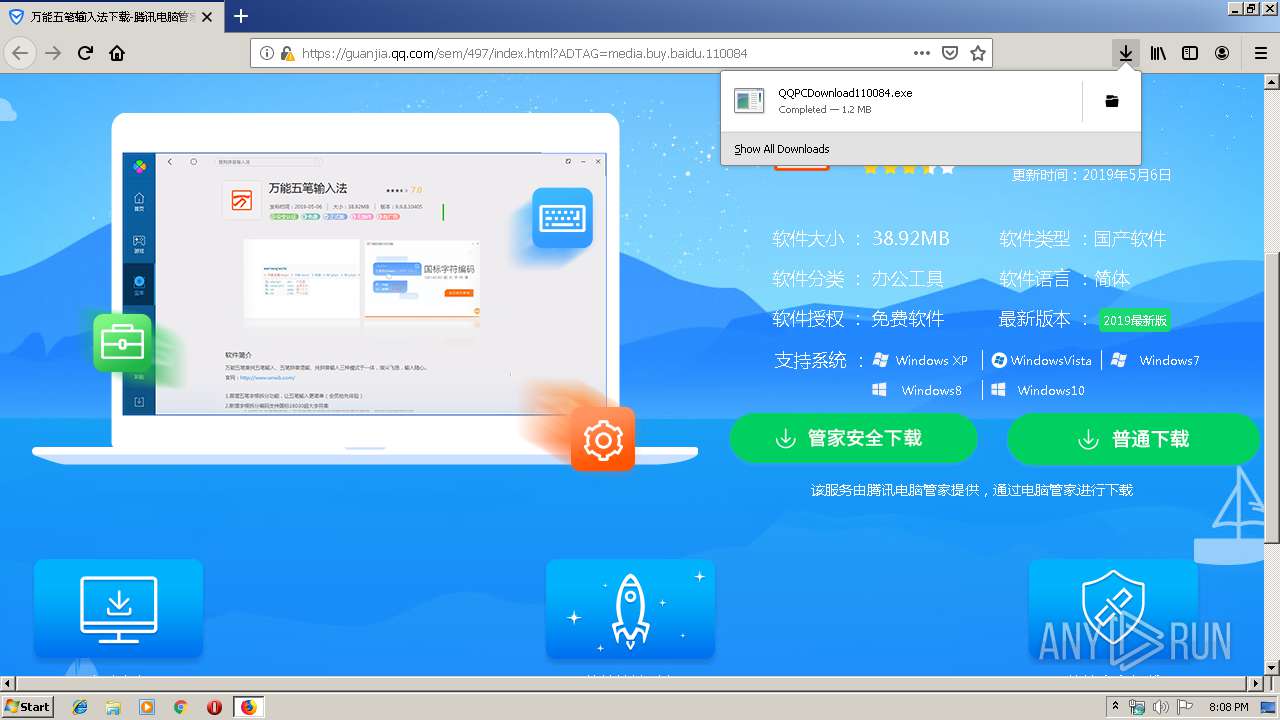Screen dimensions: 1280x720
Task: Click the shield feature card
Action: pyautogui.click(x=1113, y=609)
